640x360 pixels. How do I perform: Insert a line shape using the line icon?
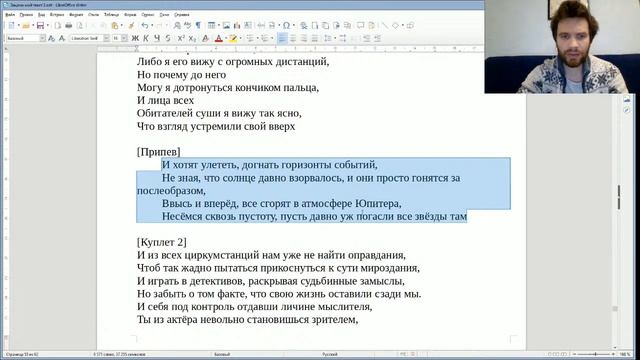click(384, 25)
